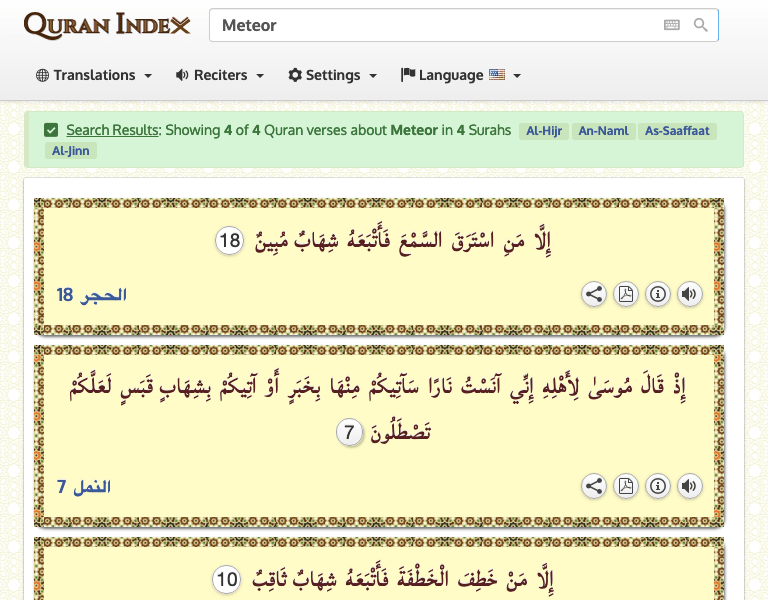Click the Quran Index logo
Viewport: 768px width, 600px height.
pos(107,25)
